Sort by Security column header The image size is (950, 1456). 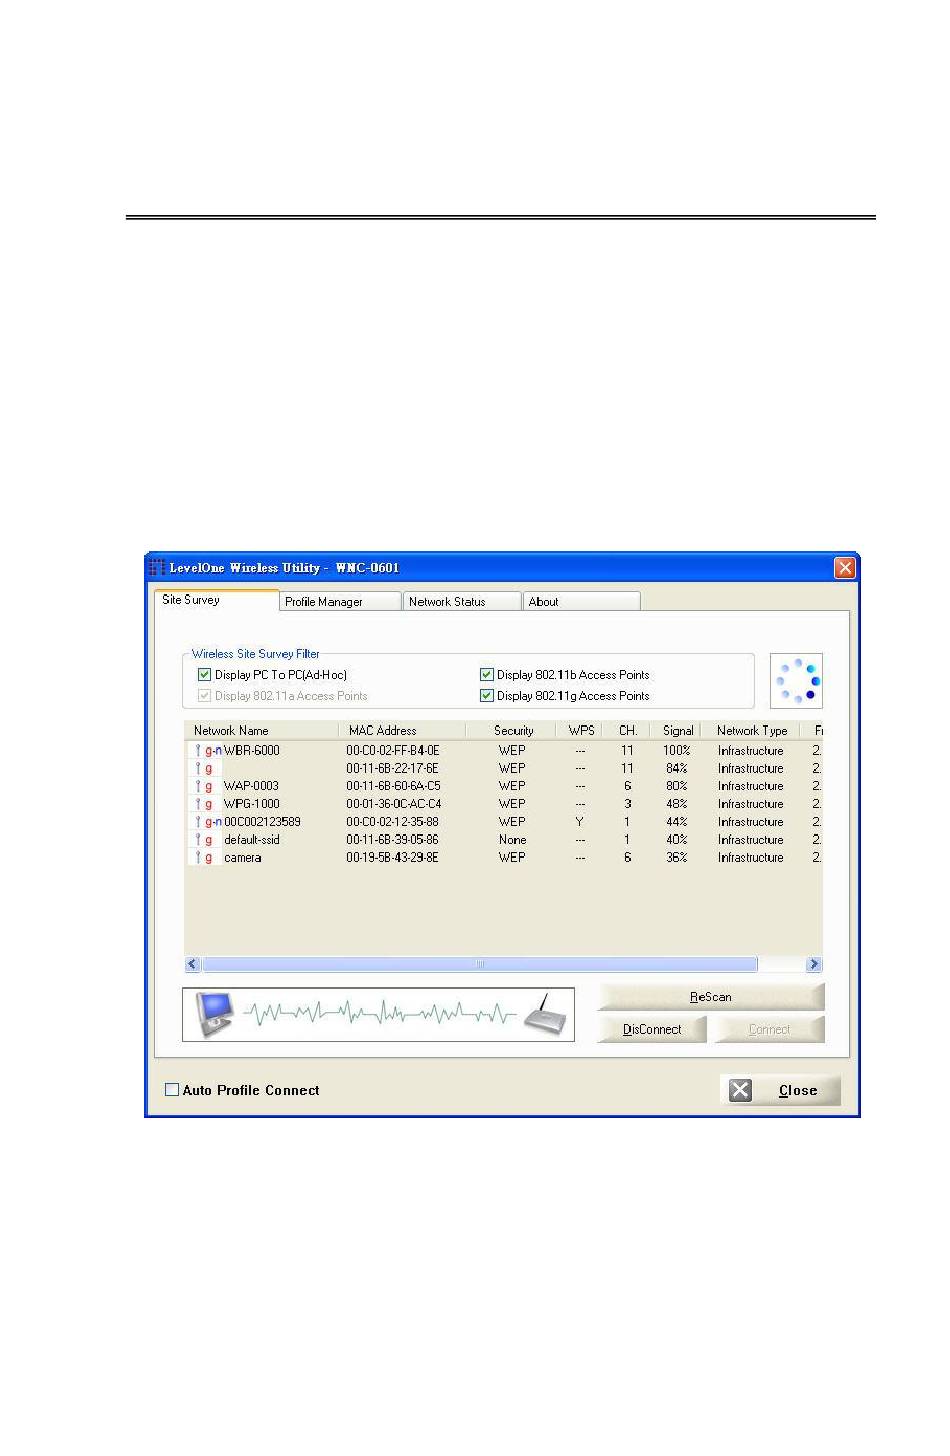click(x=511, y=731)
